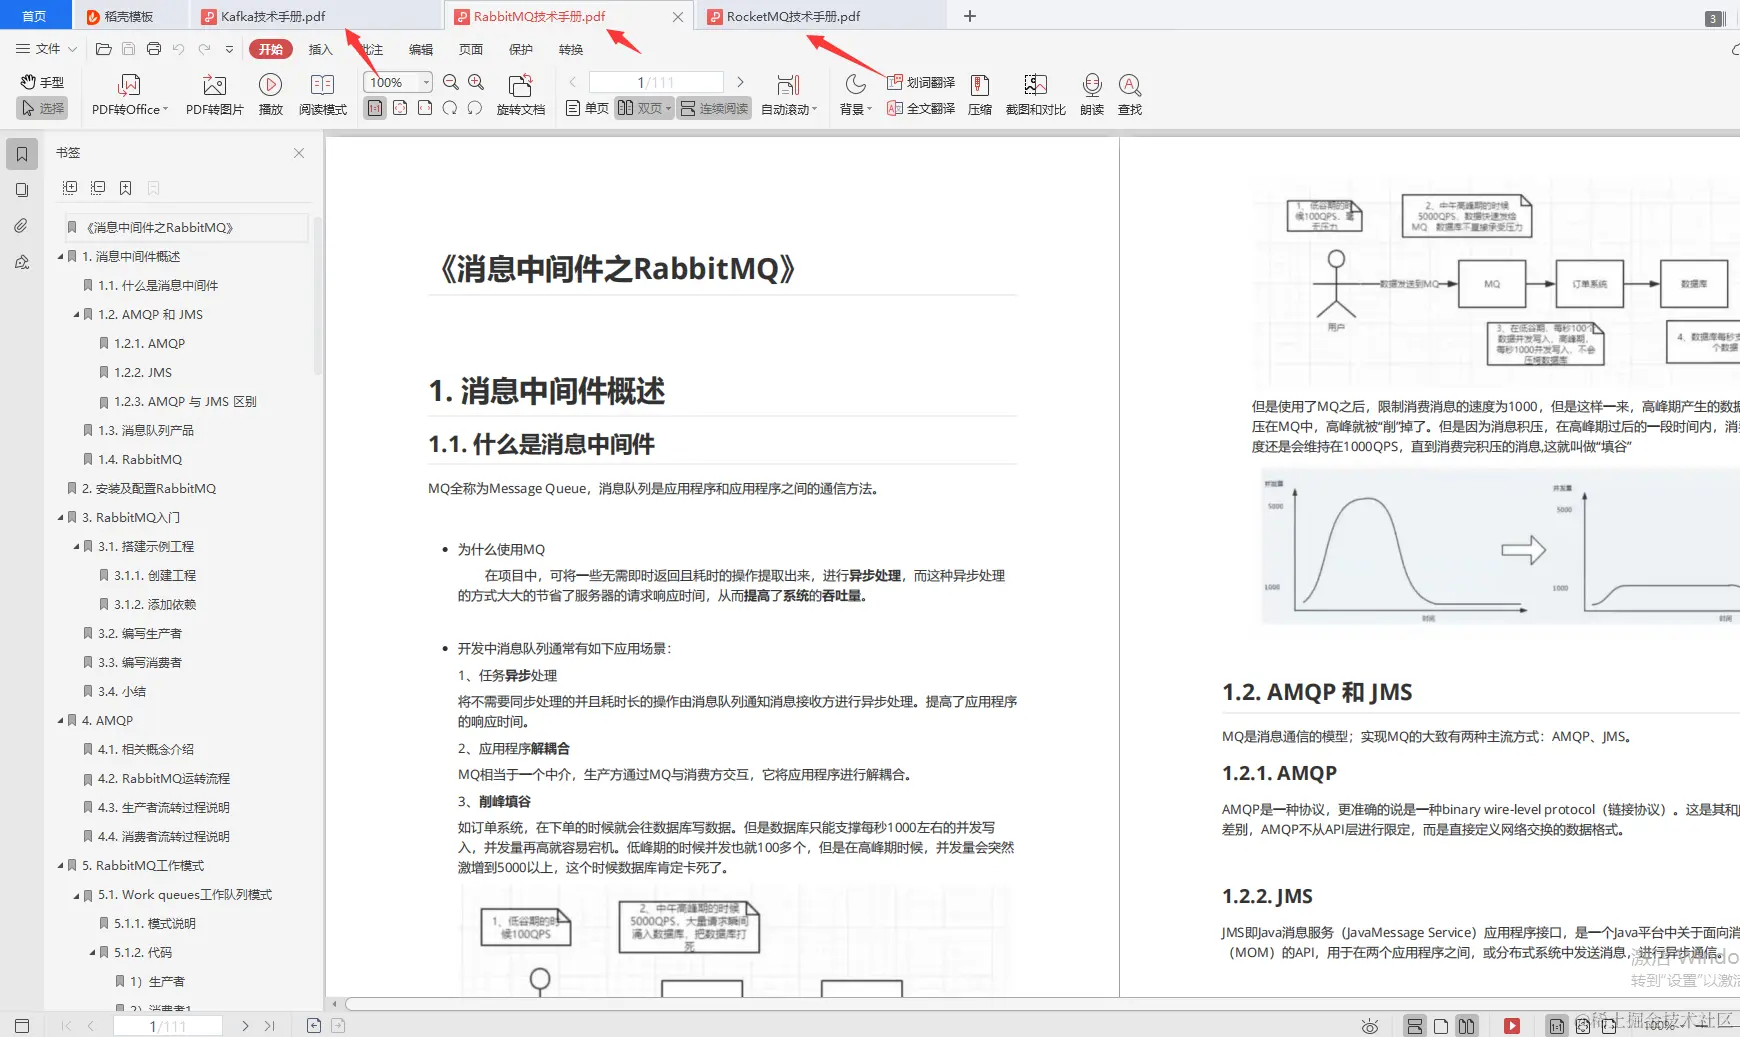Select the 插入 ribbon tab
The height and width of the screenshot is (1037, 1740).
pyautogui.click(x=320, y=49)
